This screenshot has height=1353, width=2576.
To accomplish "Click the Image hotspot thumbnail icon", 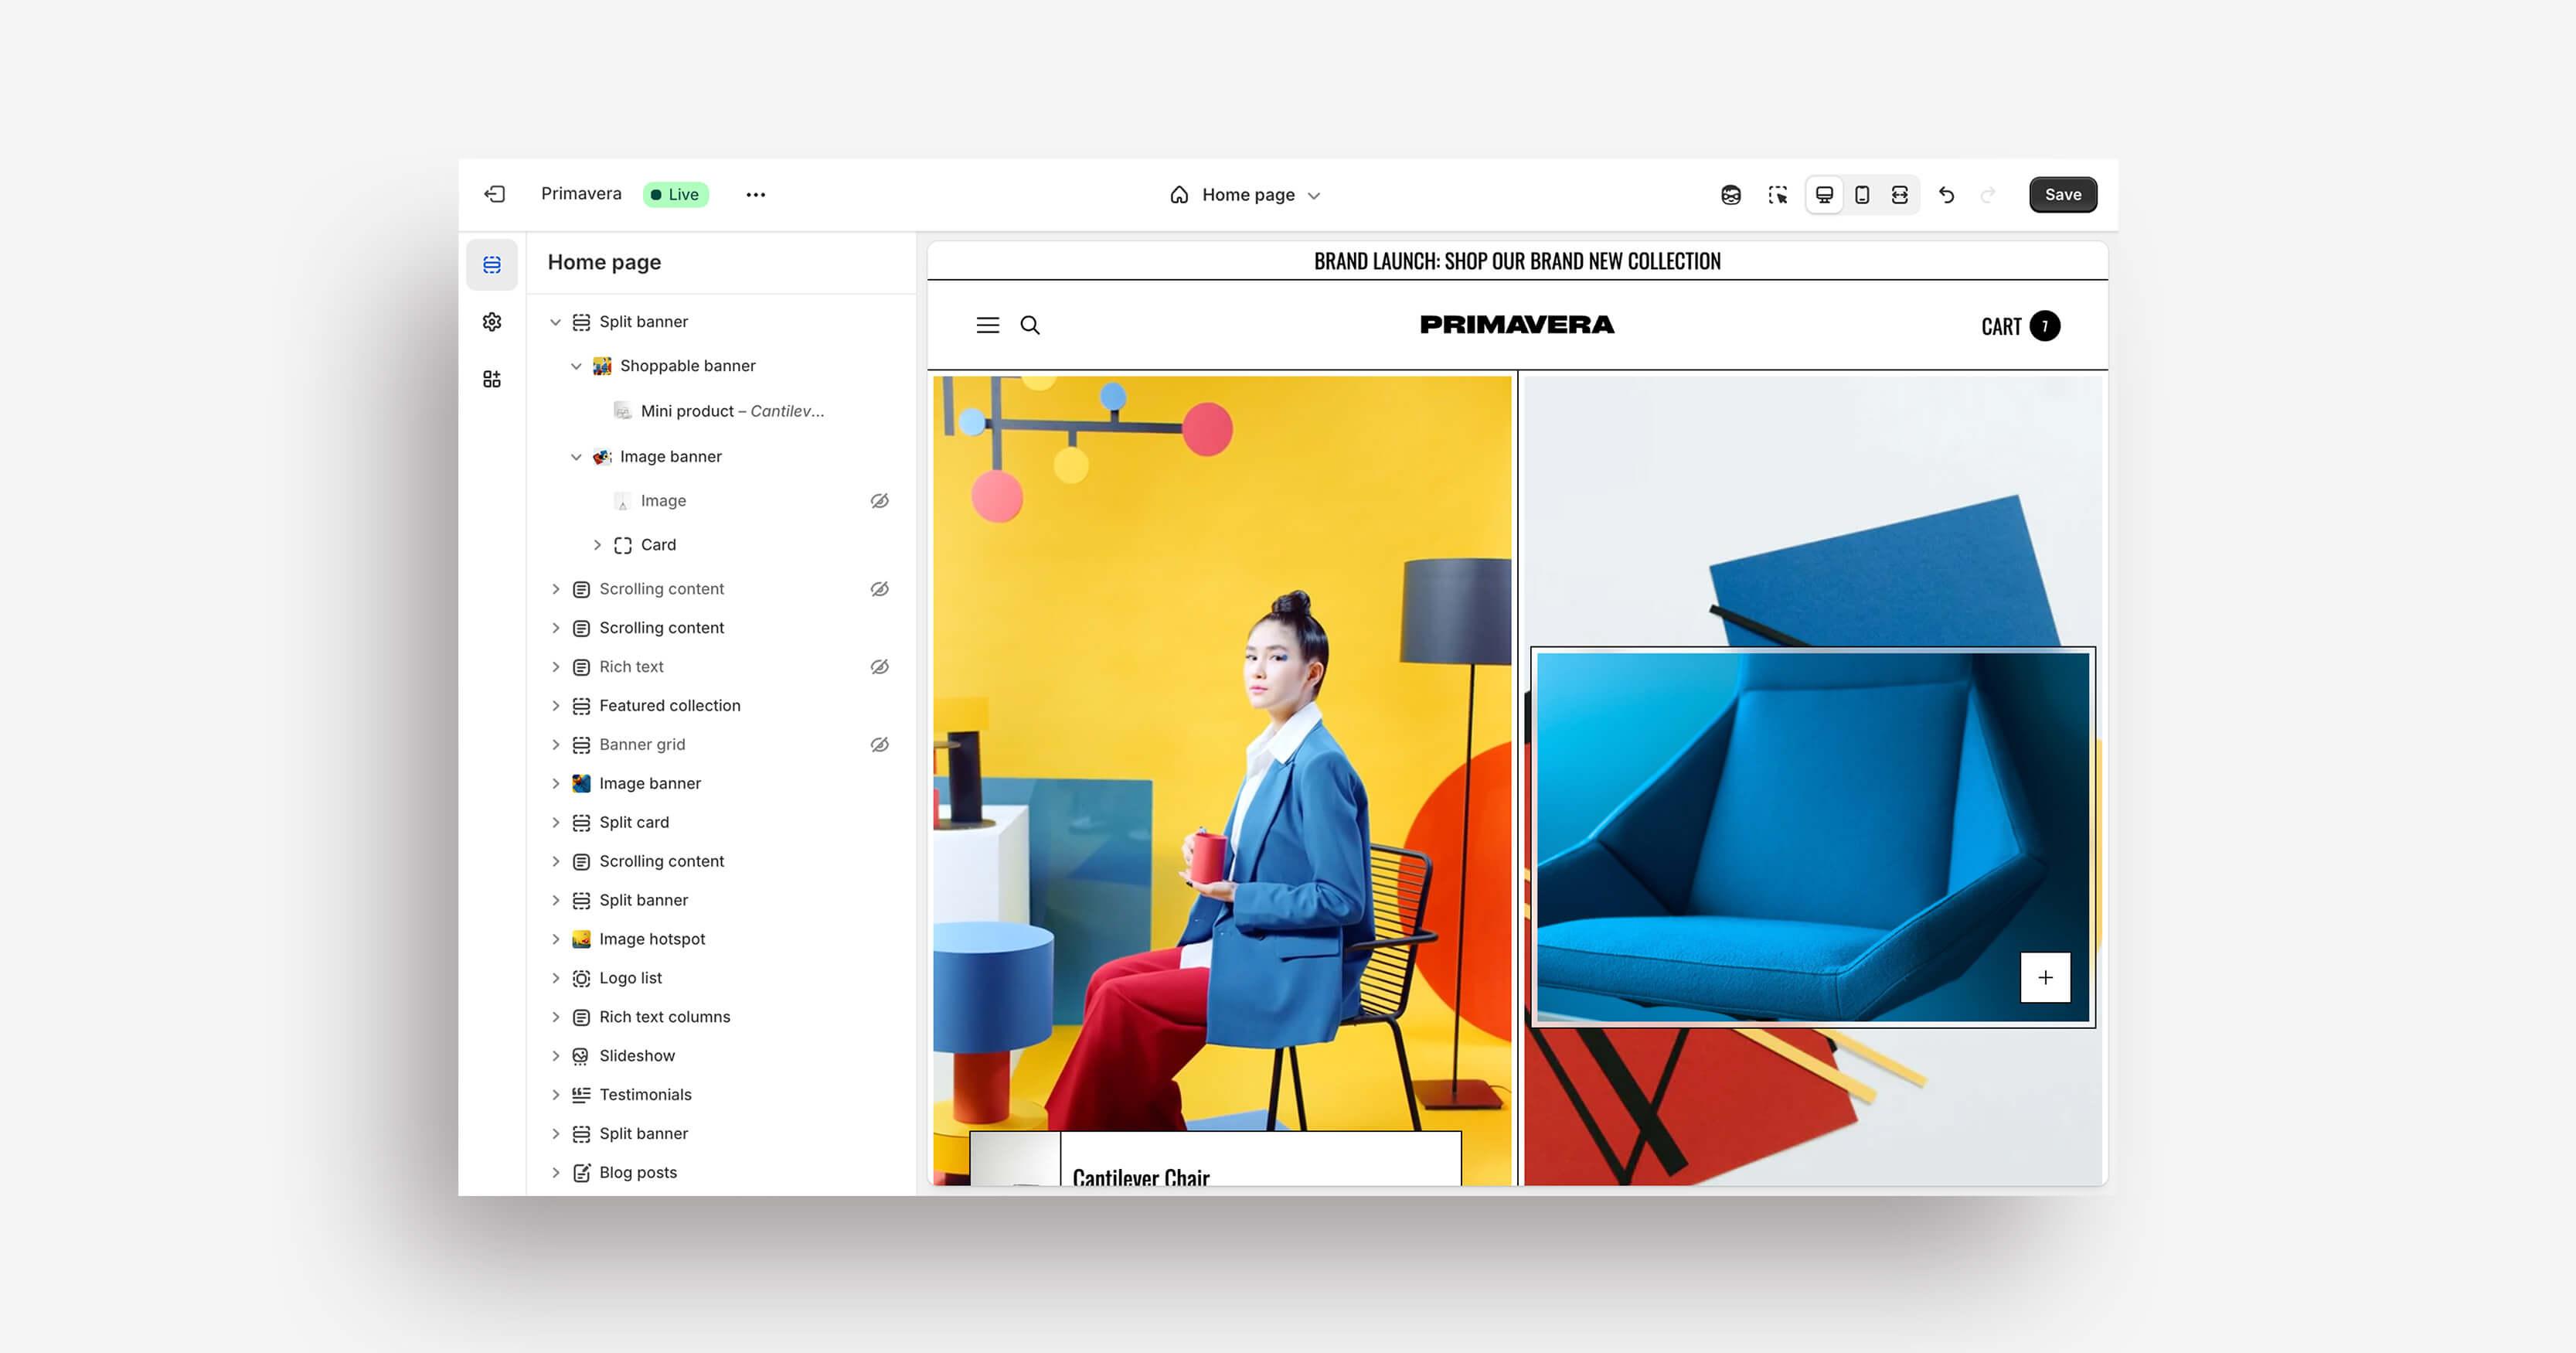I will [x=581, y=939].
